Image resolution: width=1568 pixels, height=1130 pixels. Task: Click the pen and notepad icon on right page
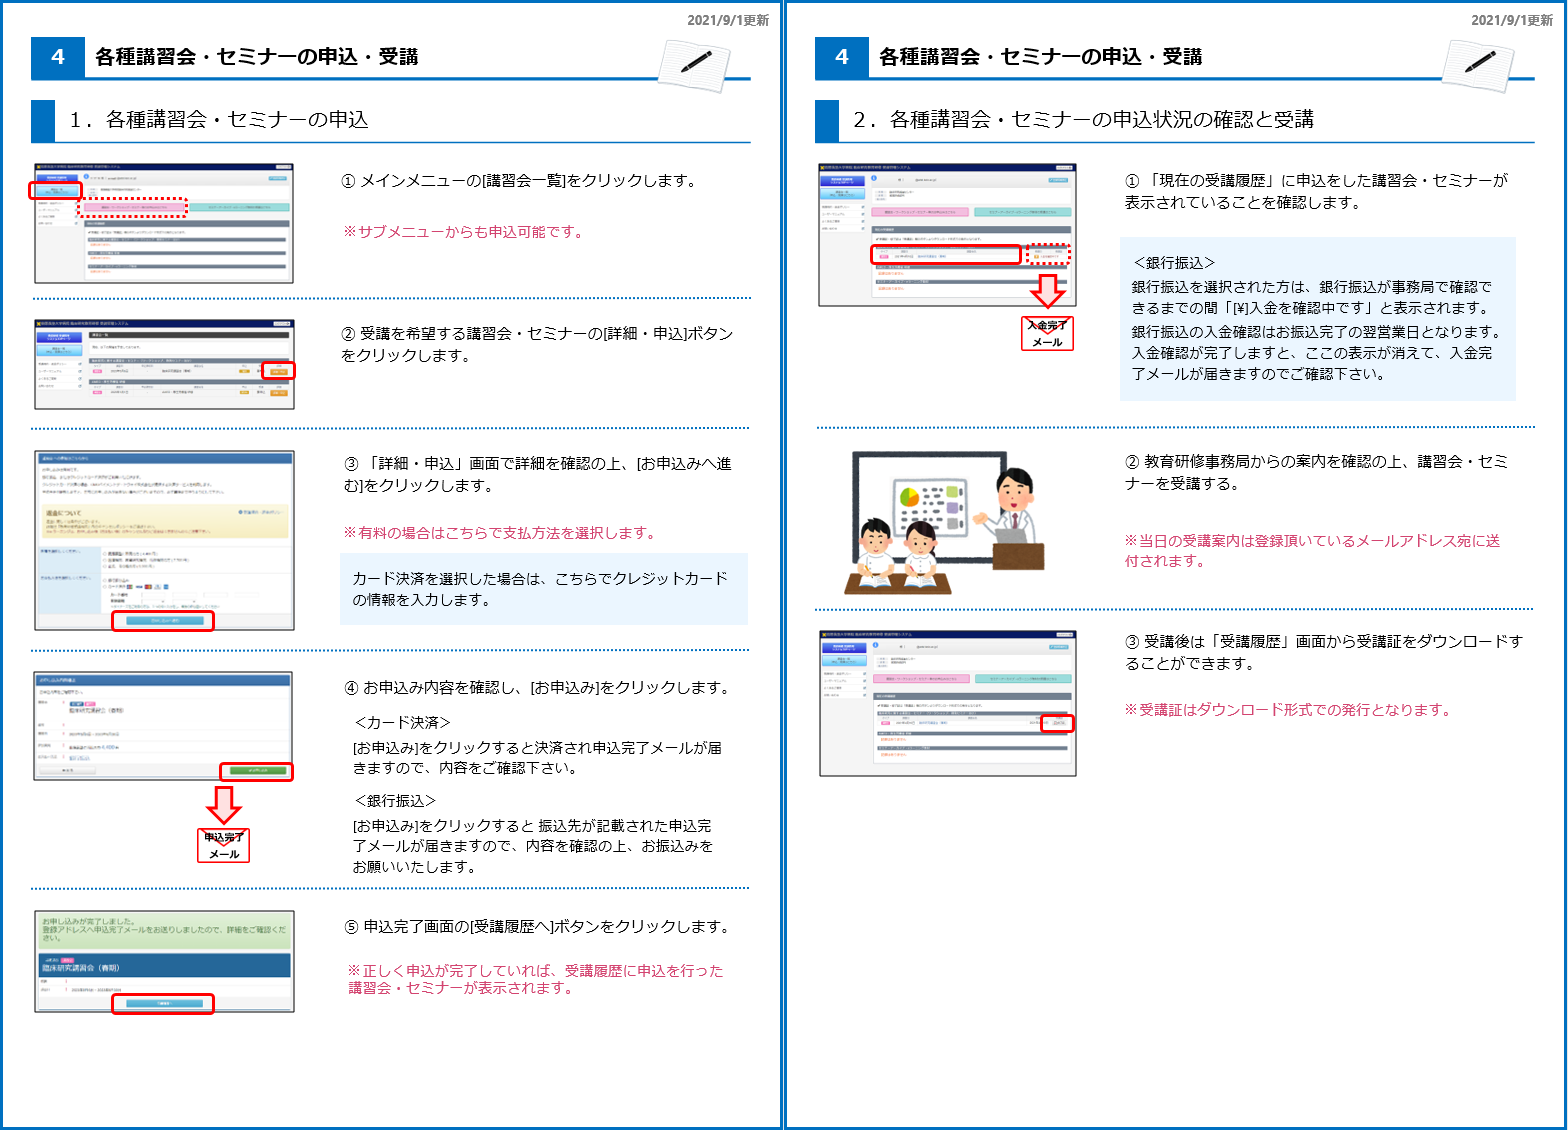pyautogui.click(x=1479, y=64)
